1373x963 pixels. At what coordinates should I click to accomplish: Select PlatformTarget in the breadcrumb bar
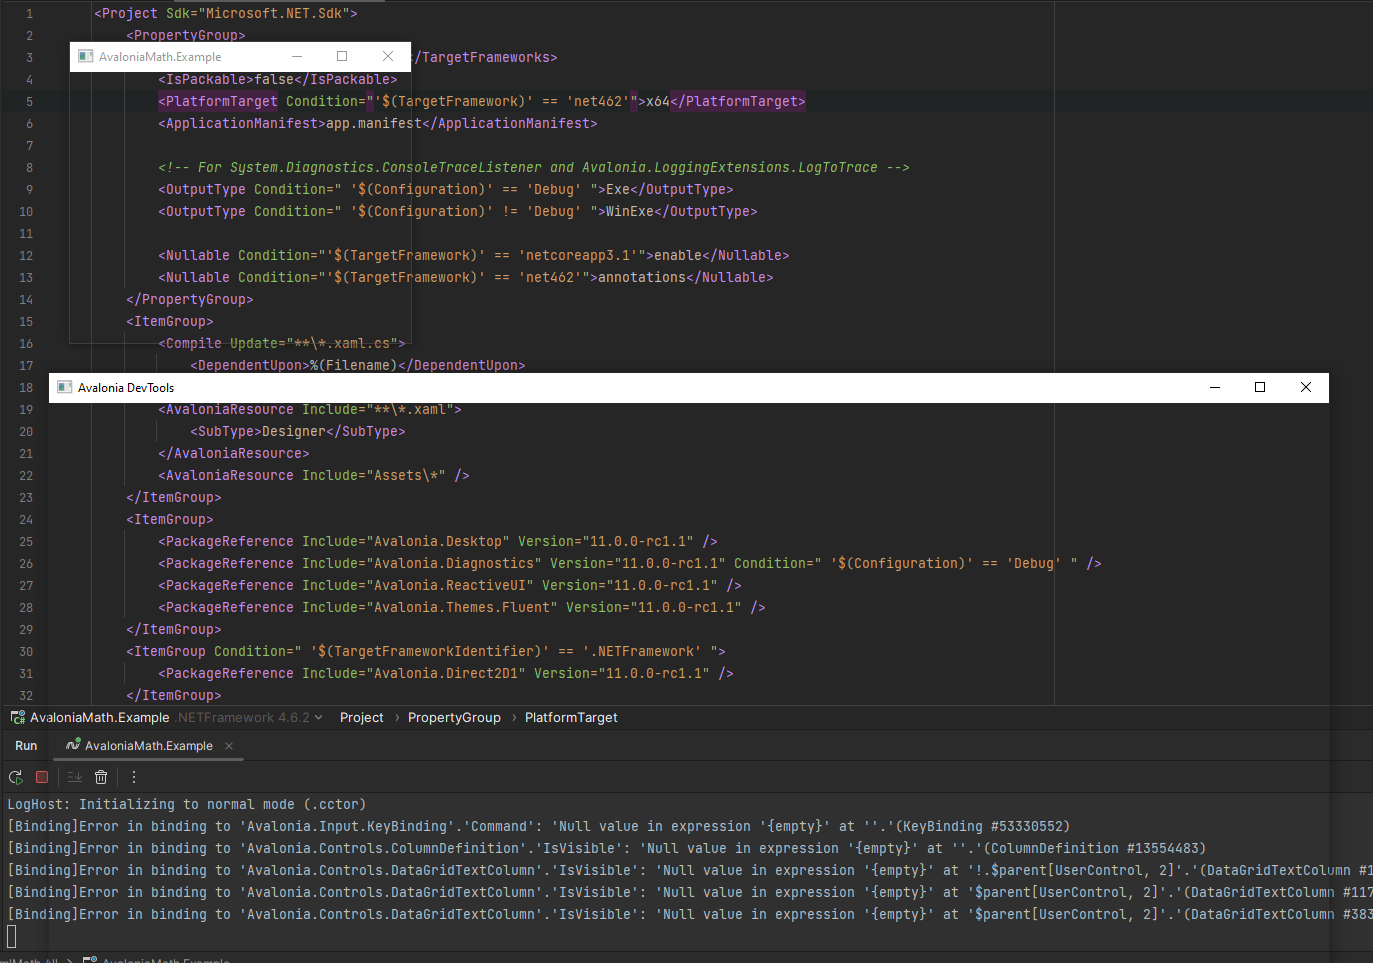point(571,717)
